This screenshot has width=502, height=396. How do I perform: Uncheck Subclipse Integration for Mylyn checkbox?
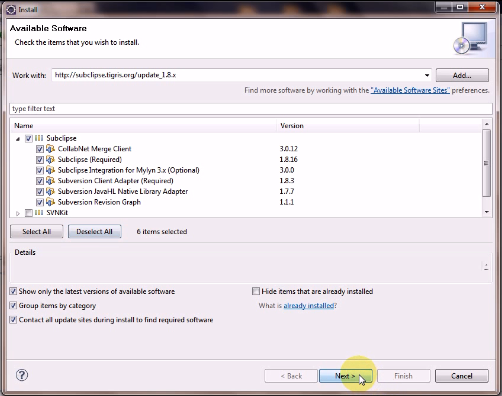[x=40, y=170]
